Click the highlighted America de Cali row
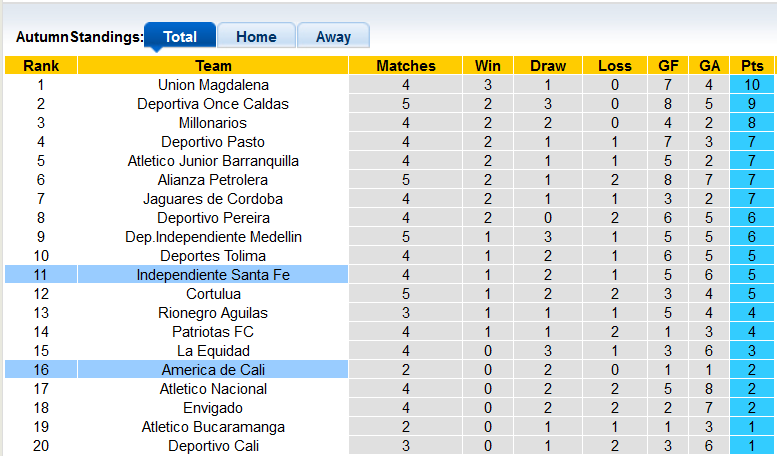The image size is (777, 456). pyautogui.click(x=213, y=370)
